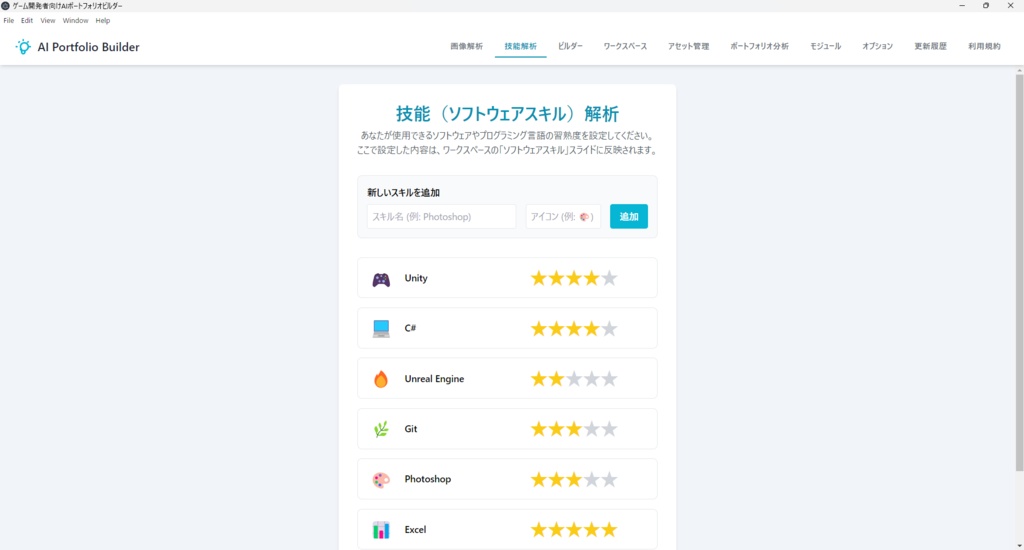Set Unity rating to four stars
The image size is (1024, 550).
(591, 278)
